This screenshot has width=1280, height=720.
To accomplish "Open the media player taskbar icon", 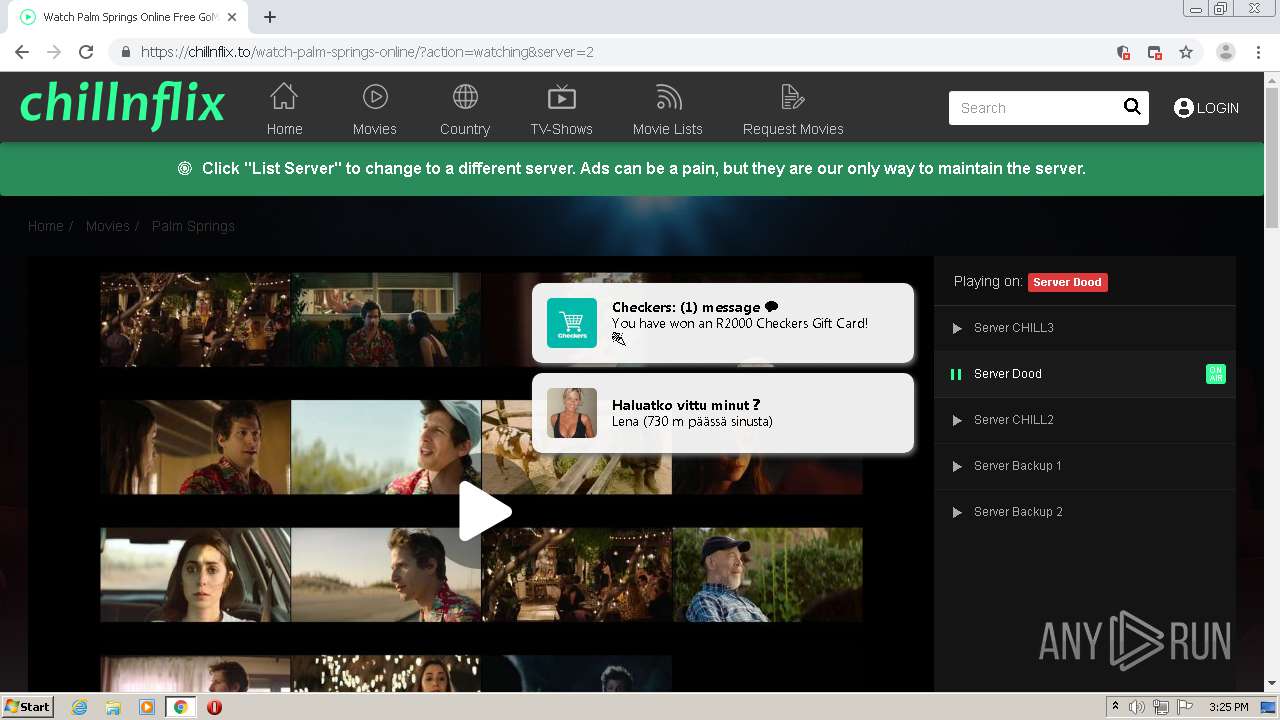I will click(x=147, y=707).
